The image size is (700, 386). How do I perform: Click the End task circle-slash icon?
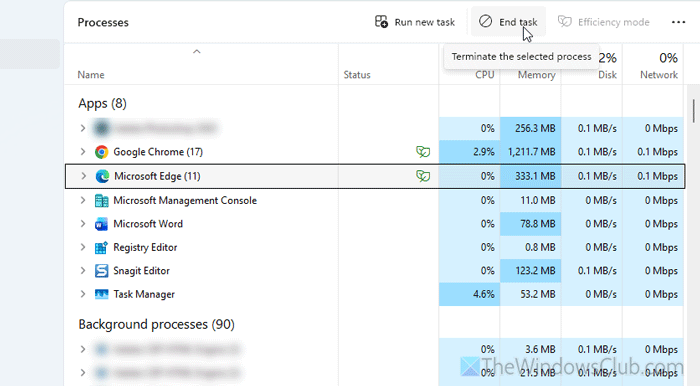485,21
